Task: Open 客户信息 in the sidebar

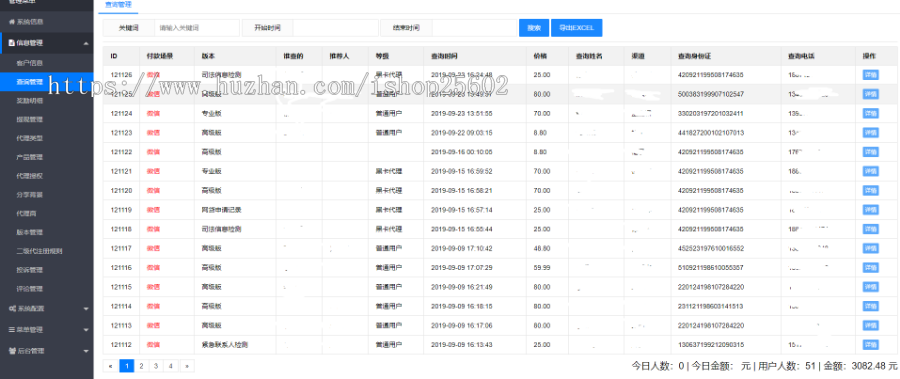Action: pyautogui.click(x=30, y=63)
